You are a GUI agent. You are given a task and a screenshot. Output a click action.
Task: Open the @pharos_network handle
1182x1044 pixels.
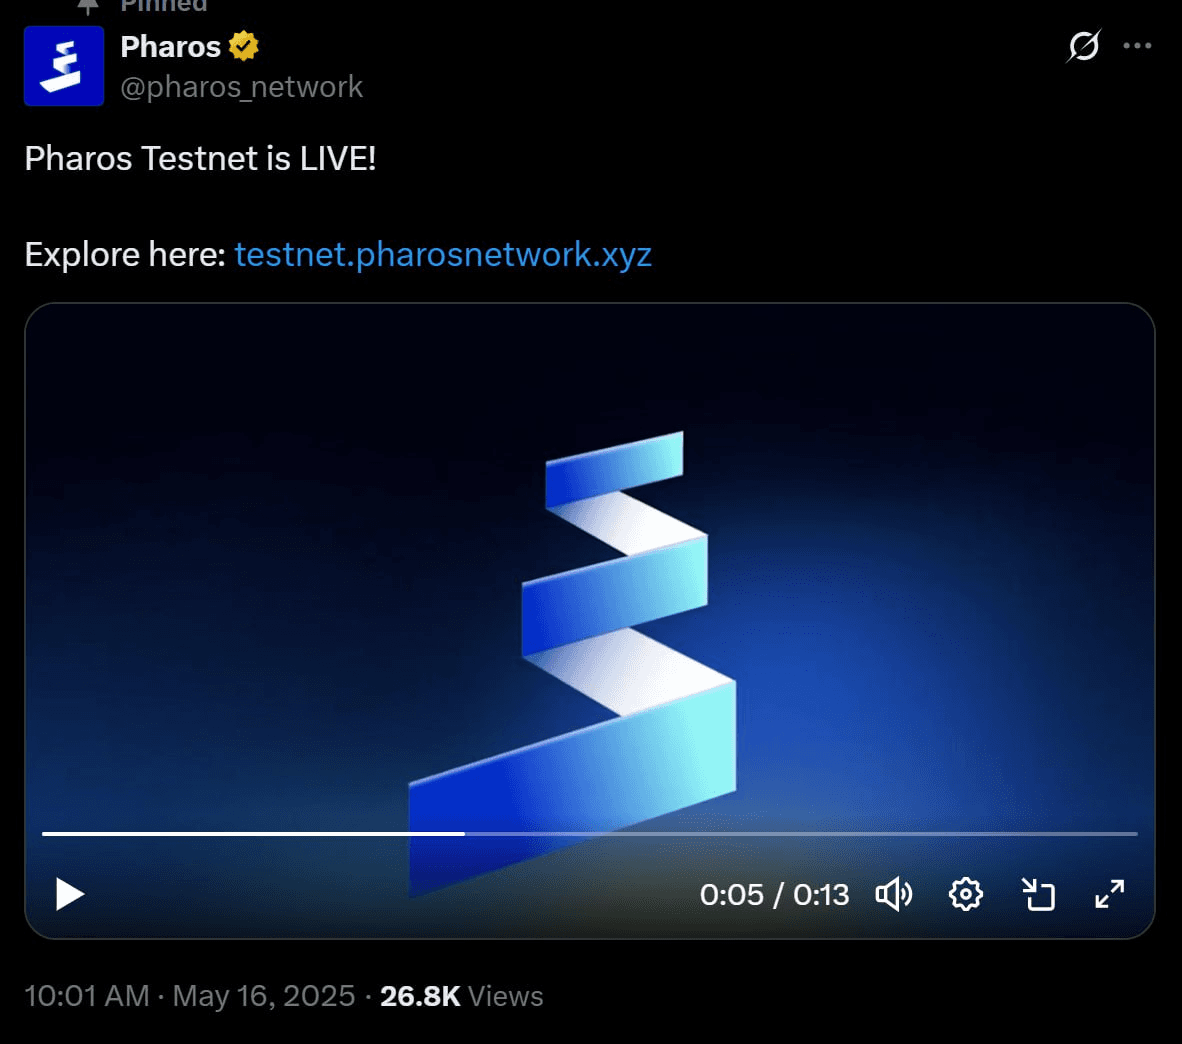point(241,87)
